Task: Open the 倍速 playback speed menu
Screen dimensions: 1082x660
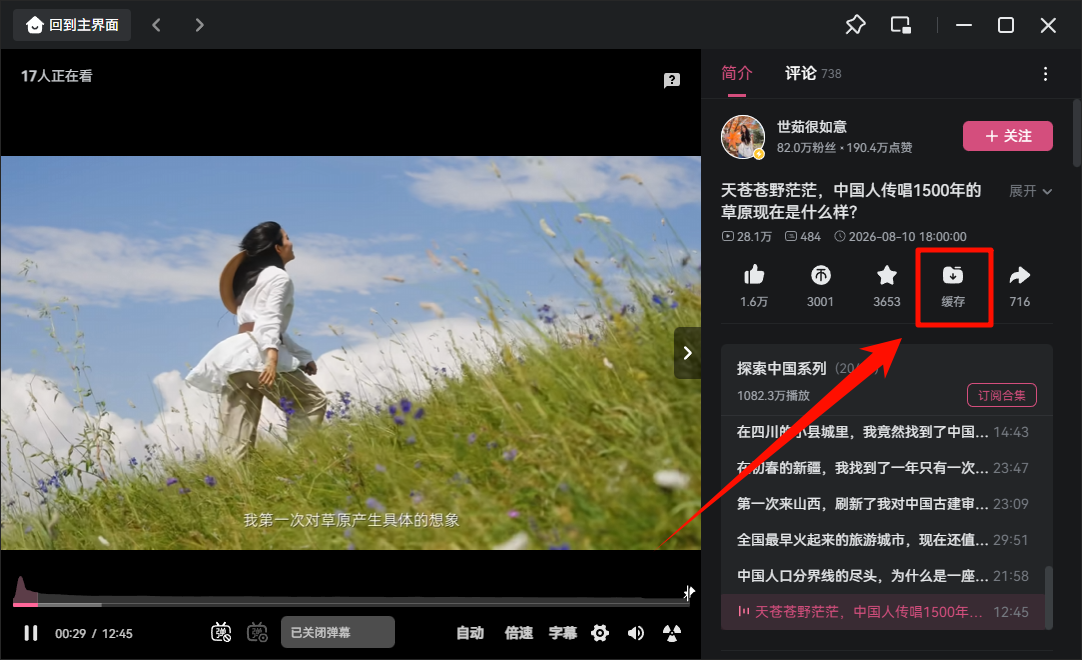Action: pos(519,633)
